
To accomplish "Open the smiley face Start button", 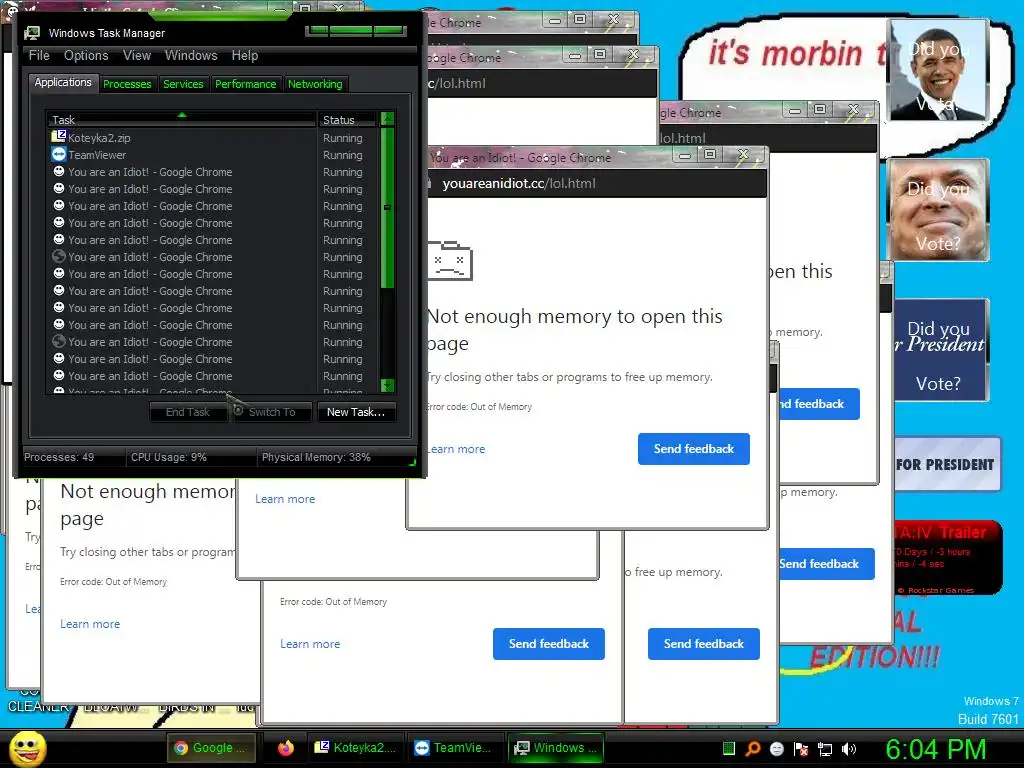I will coord(27,748).
